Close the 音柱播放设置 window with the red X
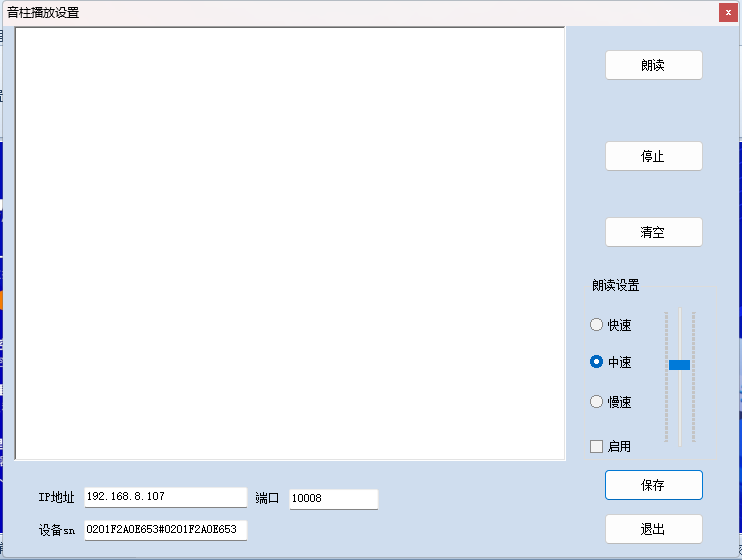This screenshot has height=560, width=742. (x=728, y=13)
